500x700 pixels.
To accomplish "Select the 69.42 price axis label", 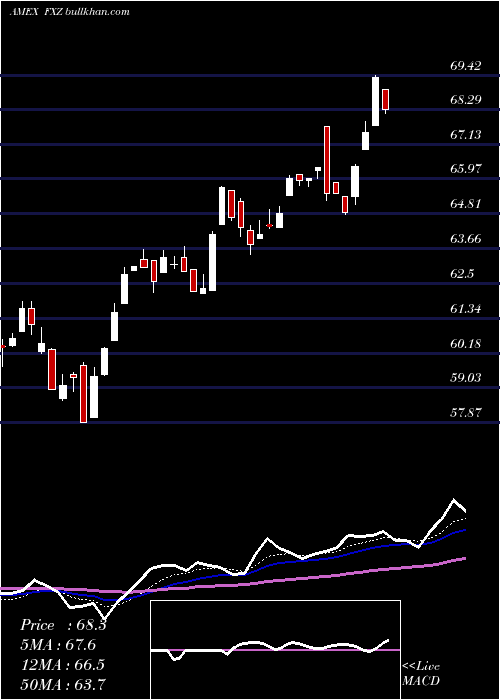I will tap(466, 66).
